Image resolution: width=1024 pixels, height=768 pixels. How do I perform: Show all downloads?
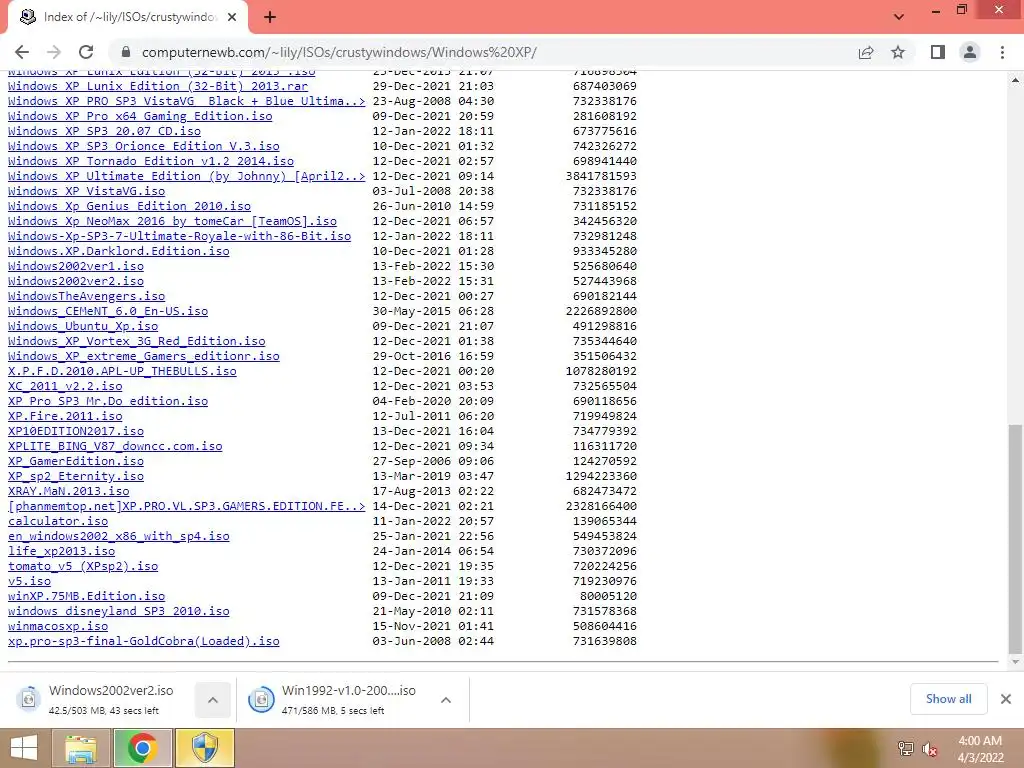(948, 699)
